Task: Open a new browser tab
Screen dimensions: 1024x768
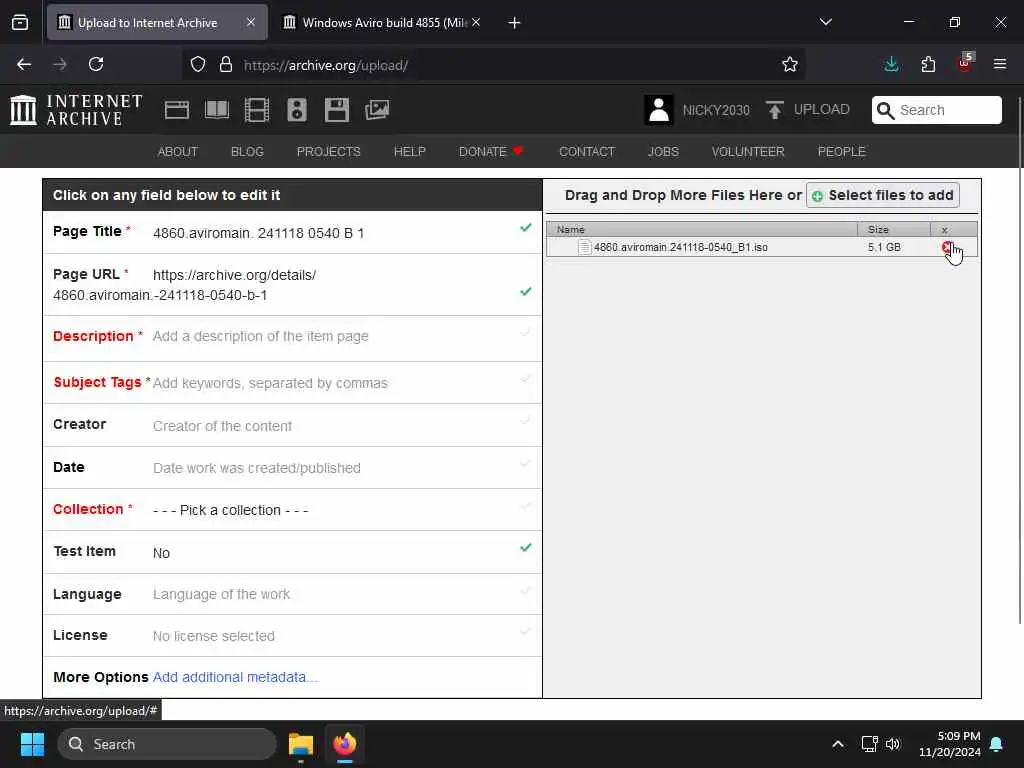Action: coord(514,23)
